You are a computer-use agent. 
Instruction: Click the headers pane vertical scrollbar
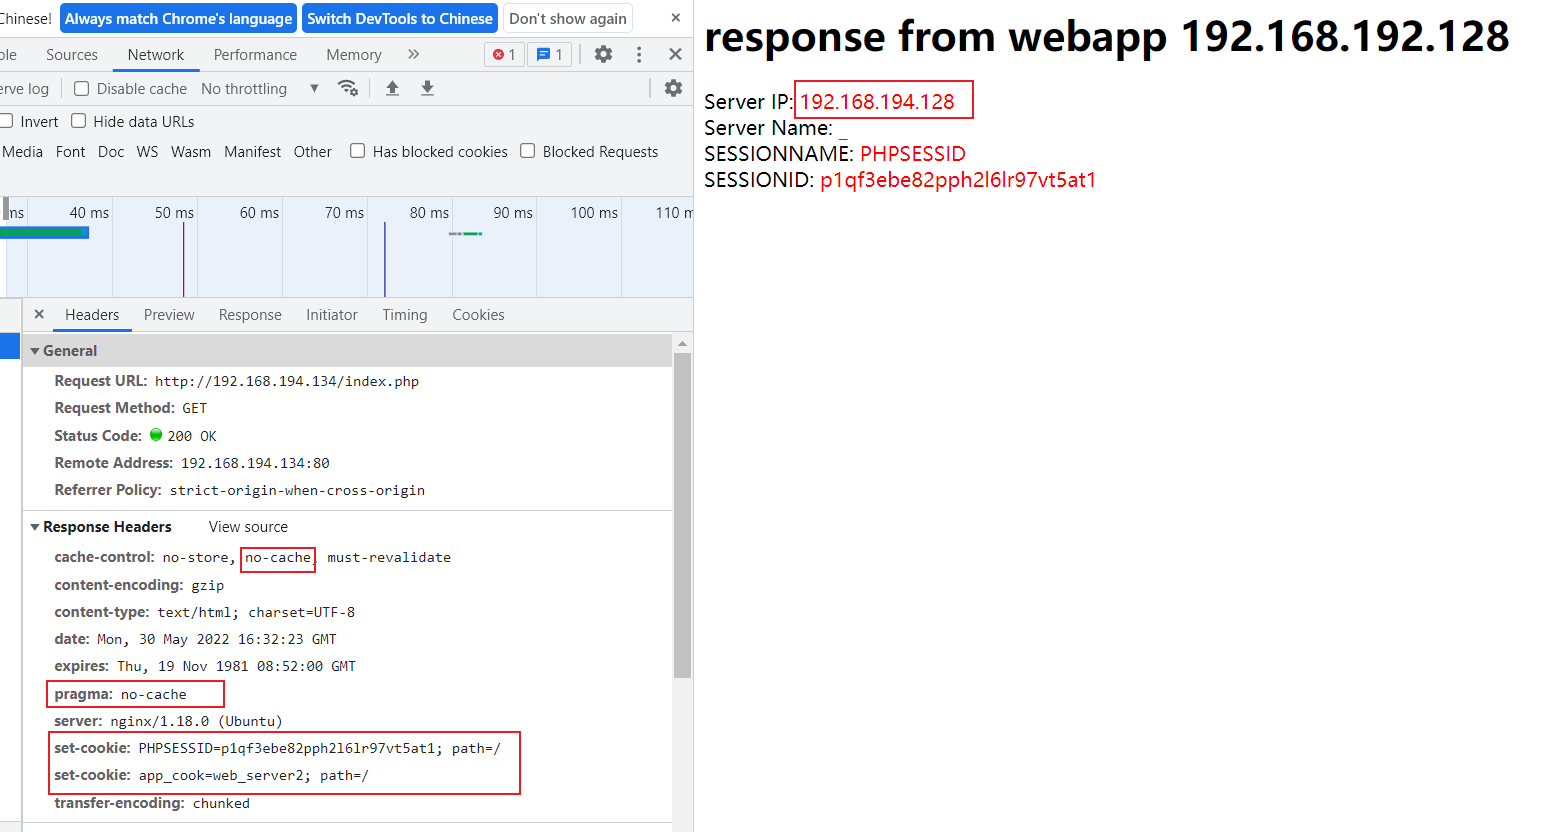(683, 515)
